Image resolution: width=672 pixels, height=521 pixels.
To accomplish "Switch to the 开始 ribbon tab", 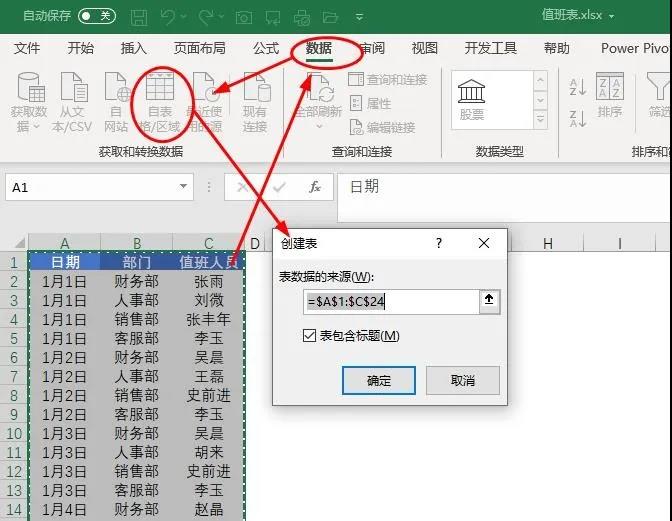I will coord(81,48).
